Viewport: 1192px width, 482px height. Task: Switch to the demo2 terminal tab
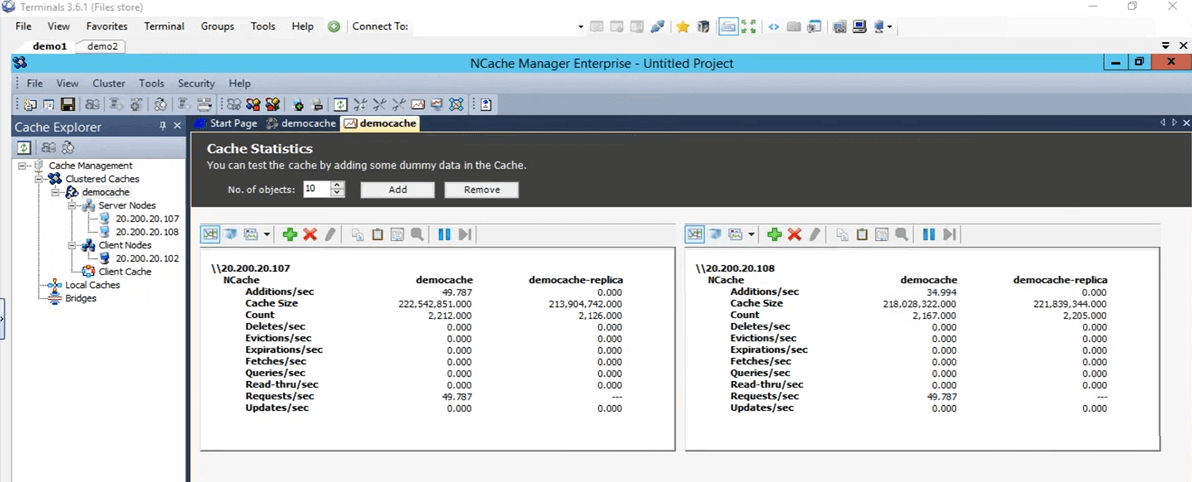click(102, 46)
